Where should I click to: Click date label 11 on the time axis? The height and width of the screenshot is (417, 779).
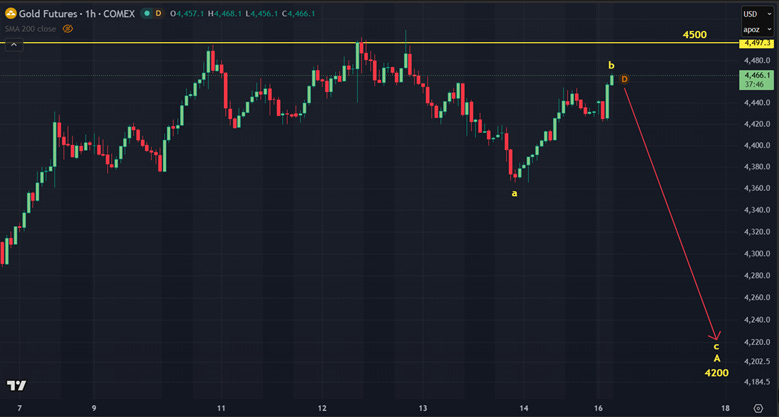pyautogui.click(x=221, y=409)
